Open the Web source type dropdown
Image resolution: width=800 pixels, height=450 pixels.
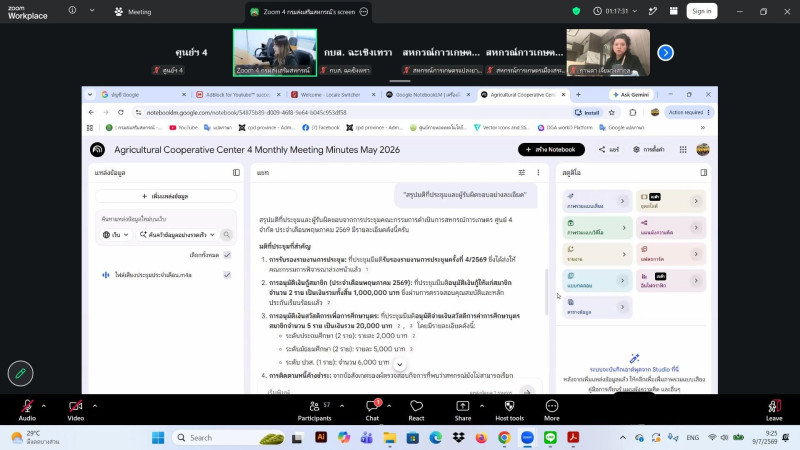click(x=116, y=235)
